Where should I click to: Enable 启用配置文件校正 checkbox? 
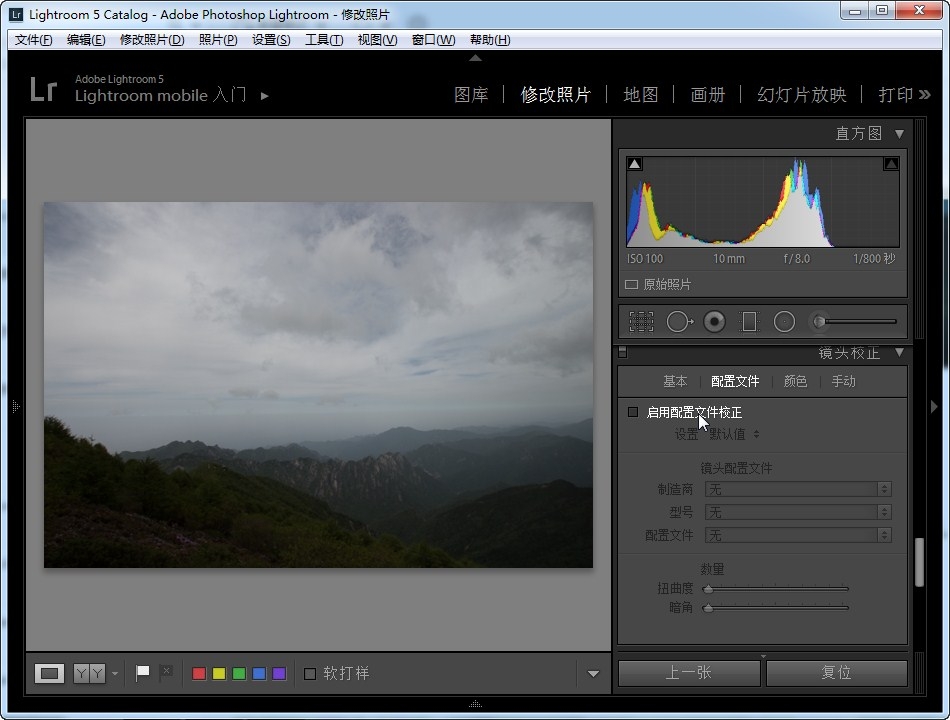click(632, 412)
